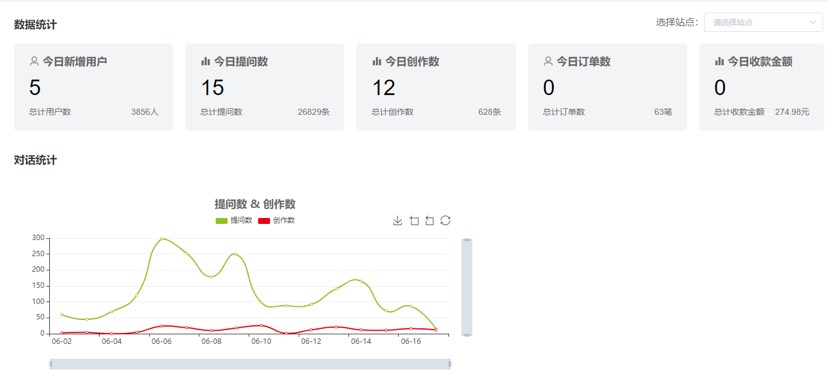Click the total questions value 26829条

[314, 112]
